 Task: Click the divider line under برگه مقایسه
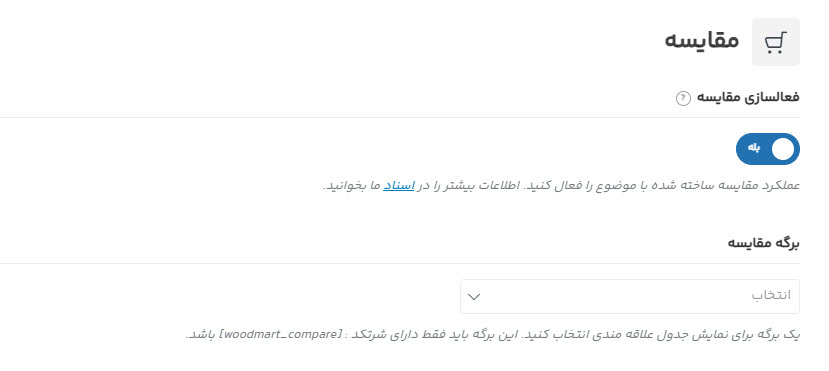400,263
